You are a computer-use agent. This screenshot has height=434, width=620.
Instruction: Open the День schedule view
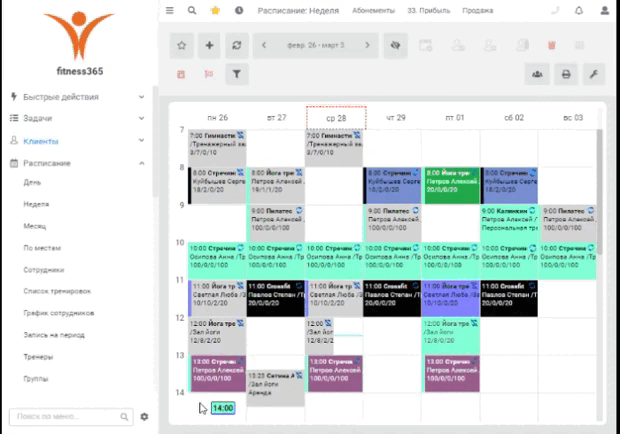click(x=32, y=182)
